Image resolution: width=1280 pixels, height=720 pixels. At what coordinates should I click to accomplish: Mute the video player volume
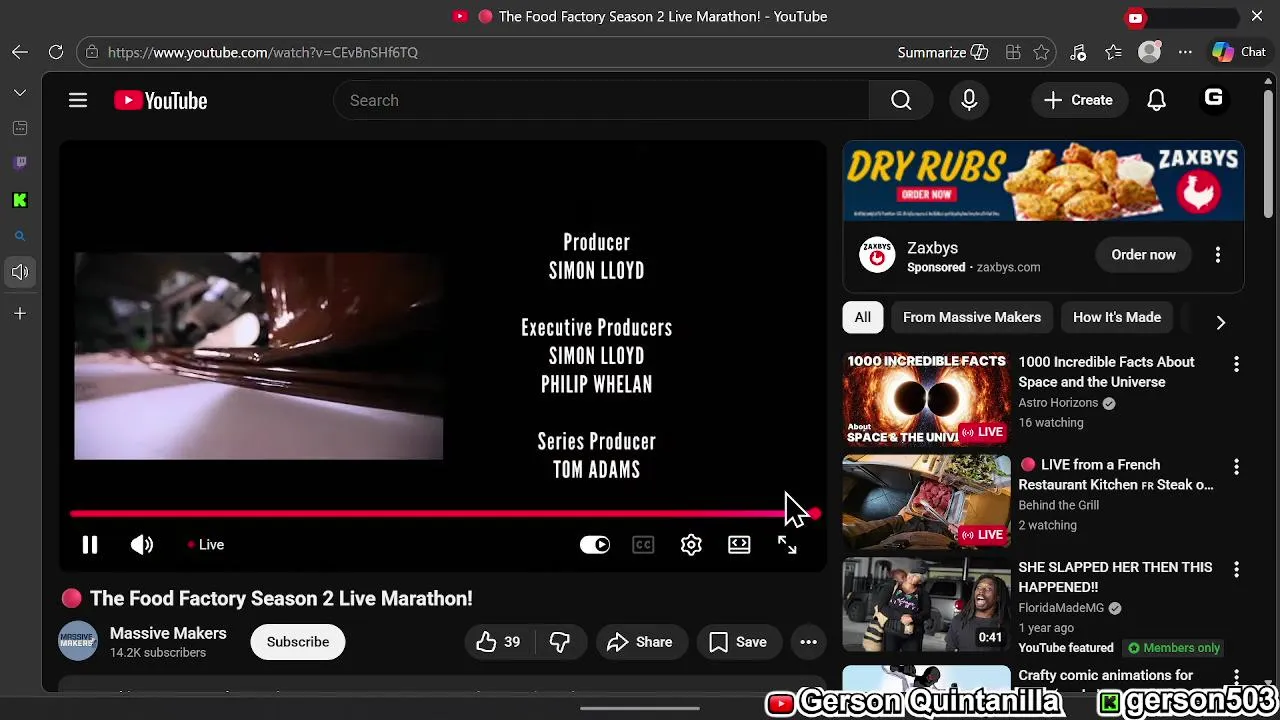click(x=141, y=545)
